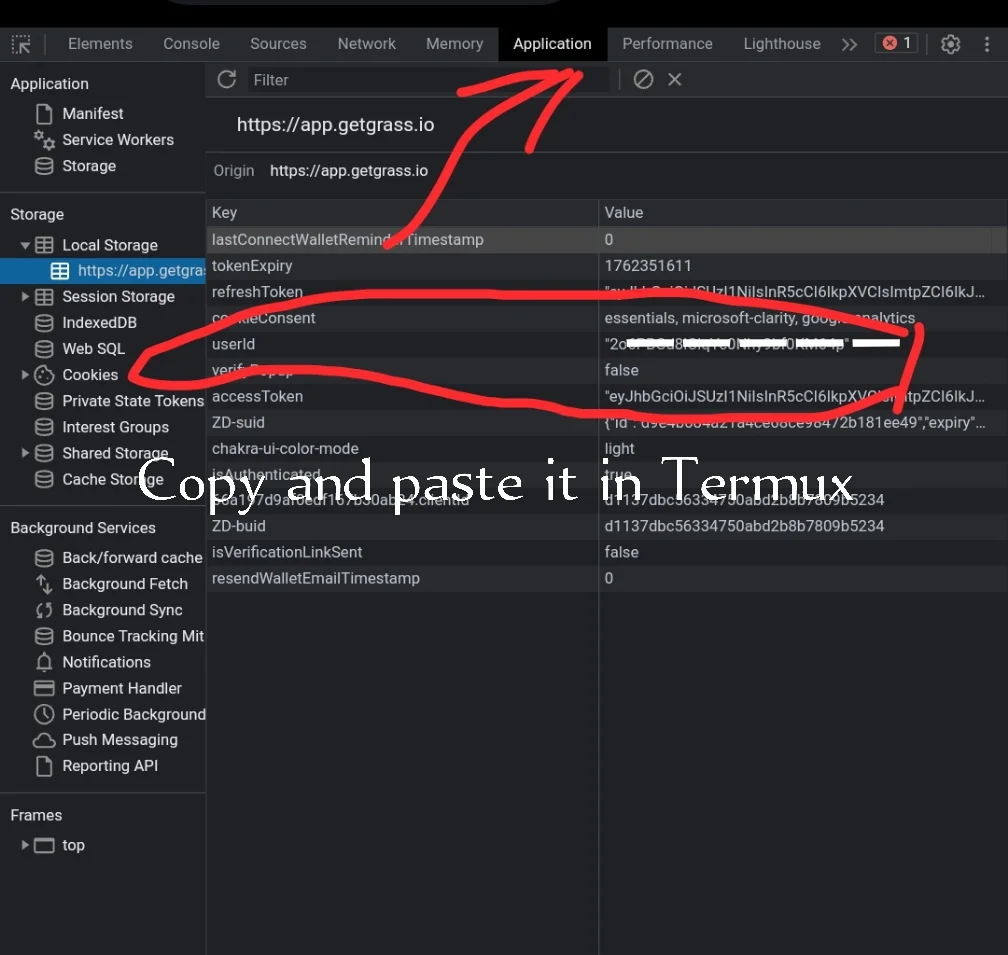Open the Manifest item

pyautogui.click(x=93, y=114)
